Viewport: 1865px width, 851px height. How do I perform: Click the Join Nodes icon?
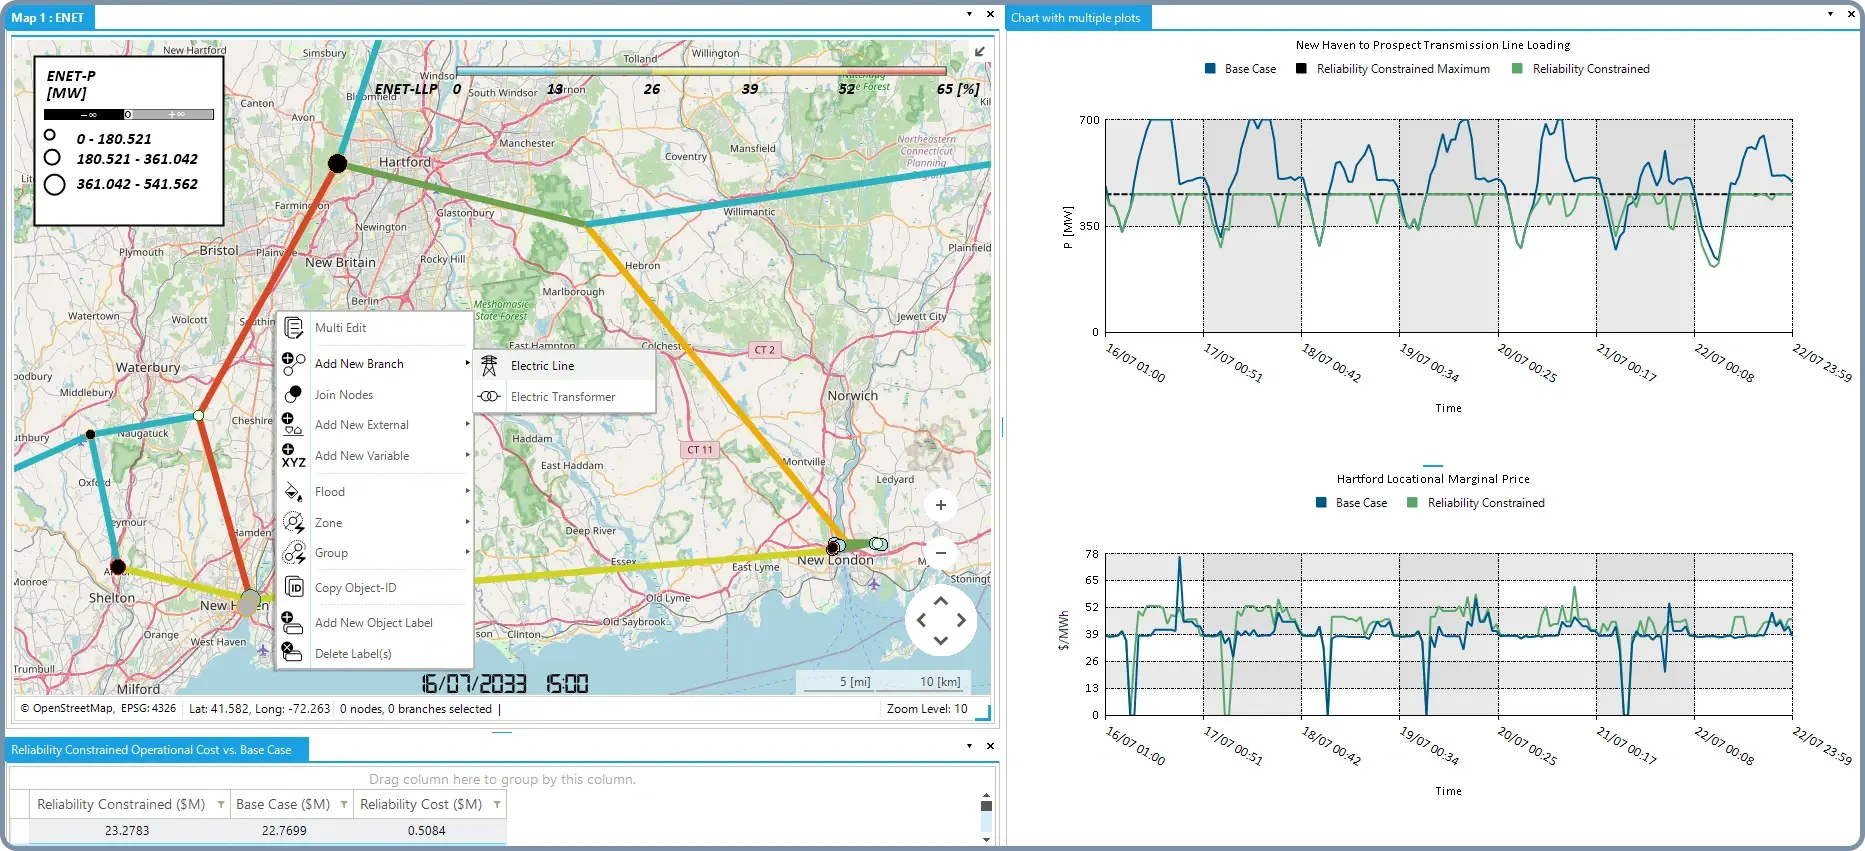(294, 395)
